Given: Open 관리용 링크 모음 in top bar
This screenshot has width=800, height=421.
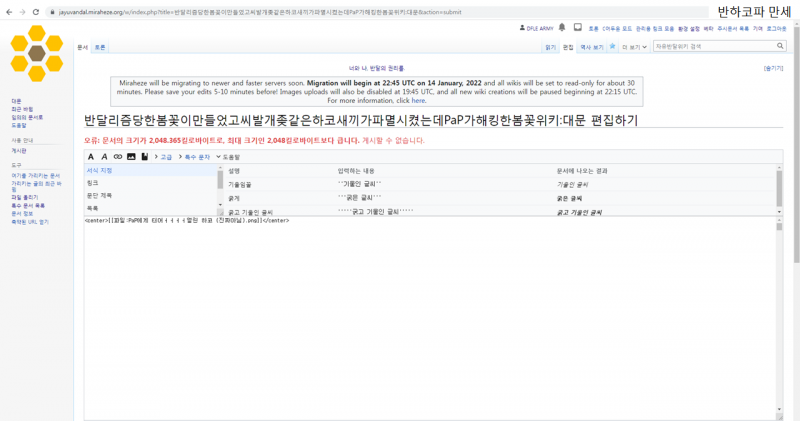Looking at the screenshot, I should (x=655, y=29).
